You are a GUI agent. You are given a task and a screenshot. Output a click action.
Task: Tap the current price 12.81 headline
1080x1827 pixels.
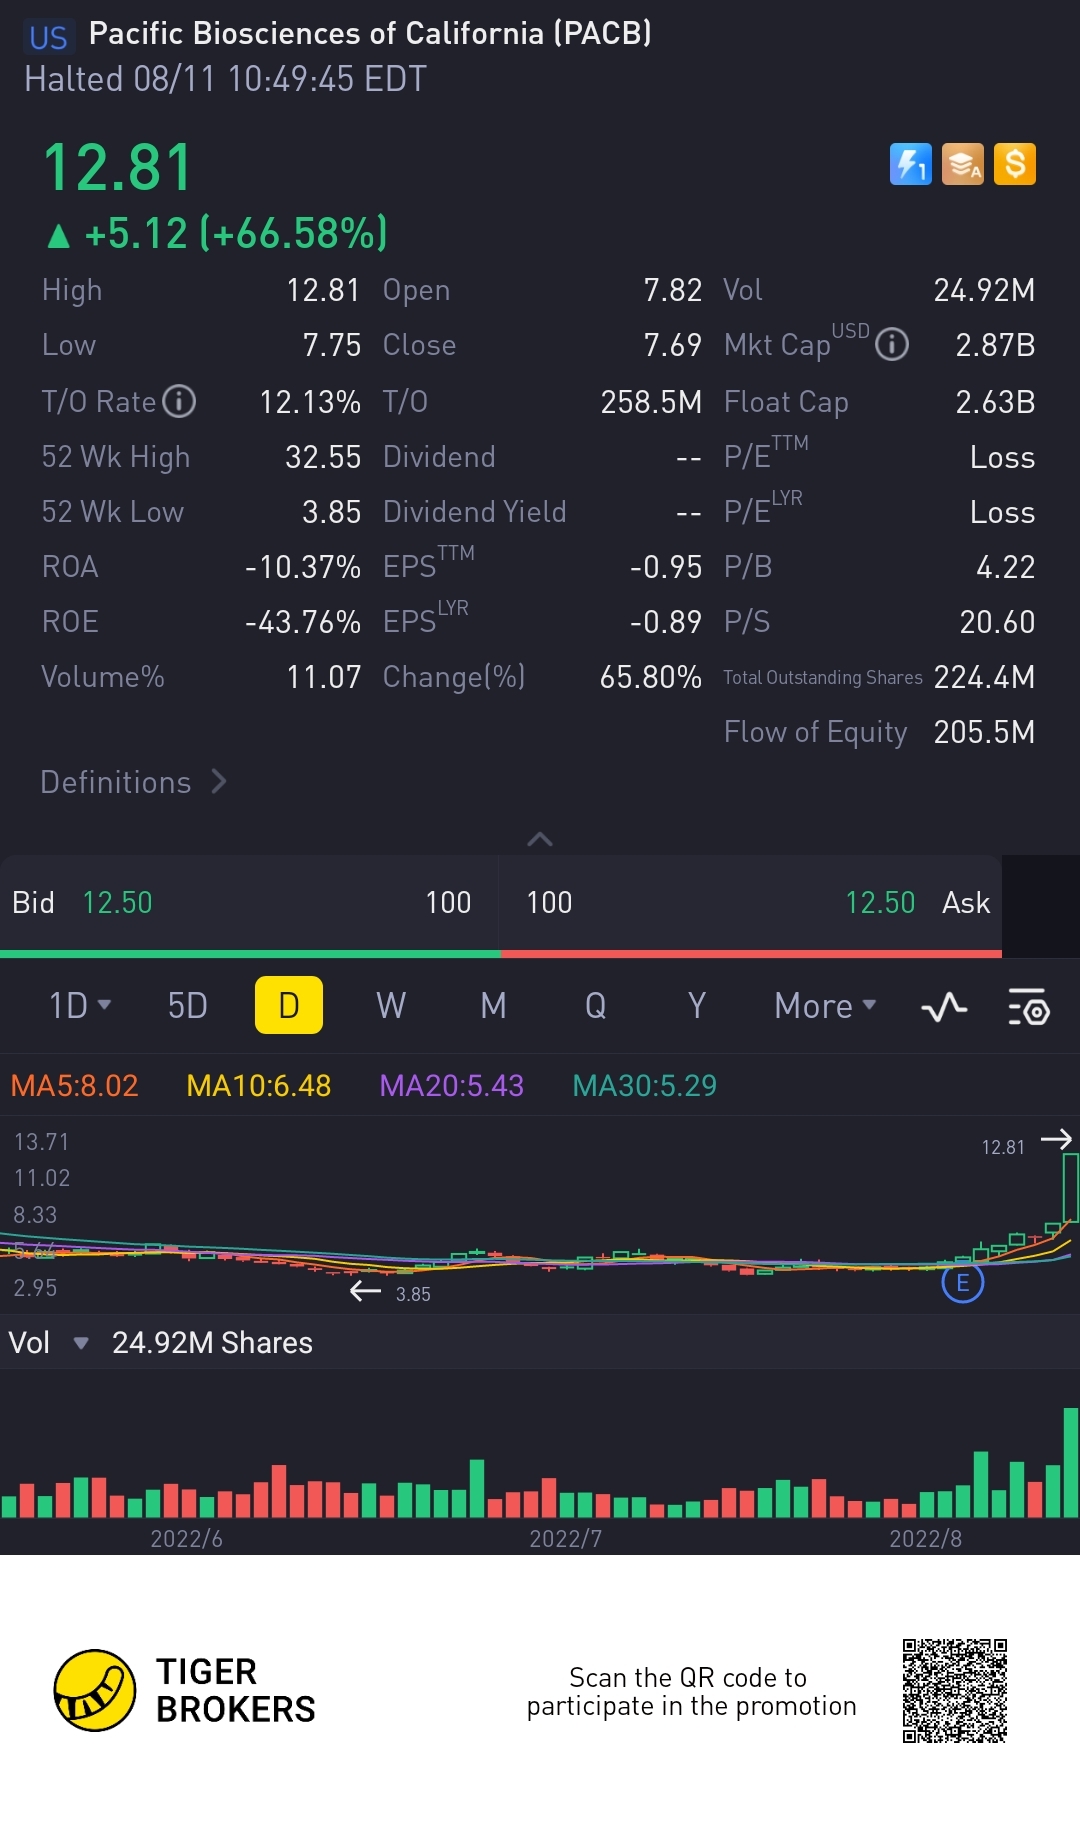point(118,167)
